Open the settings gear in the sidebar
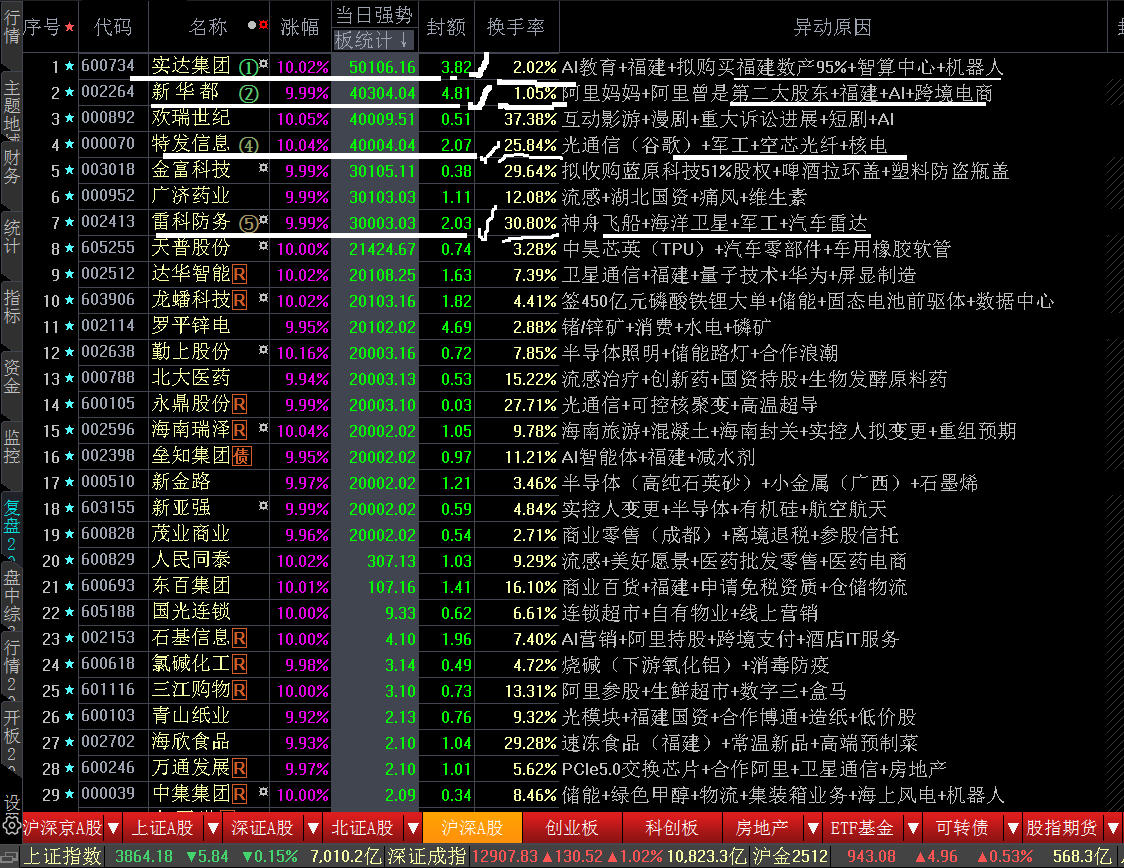Image resolution: width=1124 pixels, height=868 pixels. [11, 824]
